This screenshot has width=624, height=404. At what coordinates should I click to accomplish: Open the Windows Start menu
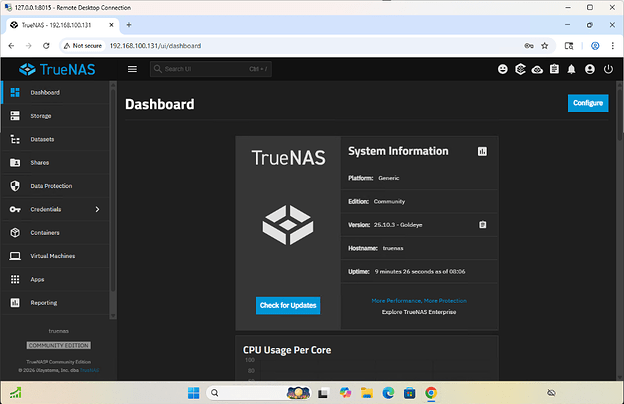point(193,393)
